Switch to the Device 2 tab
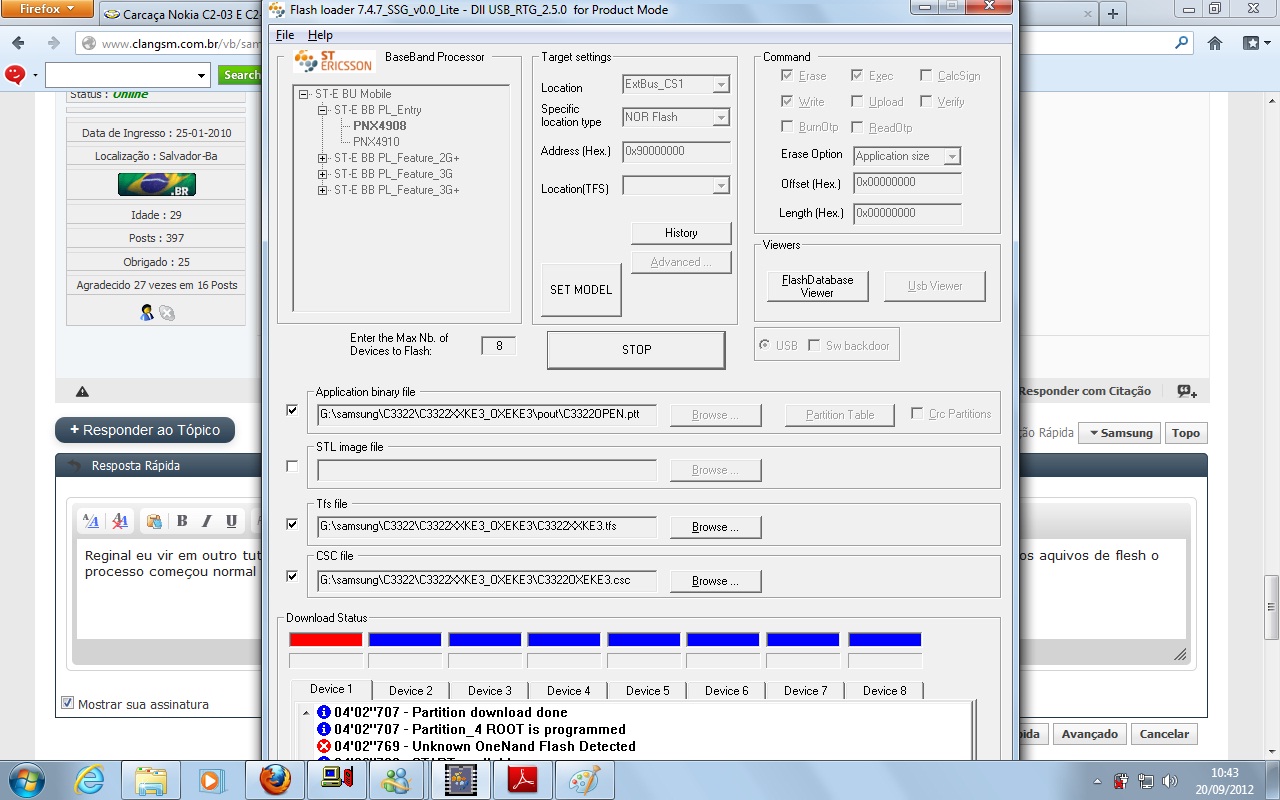Image resolution: width=1280 pixels, height=800 pixels. [411, 690]
